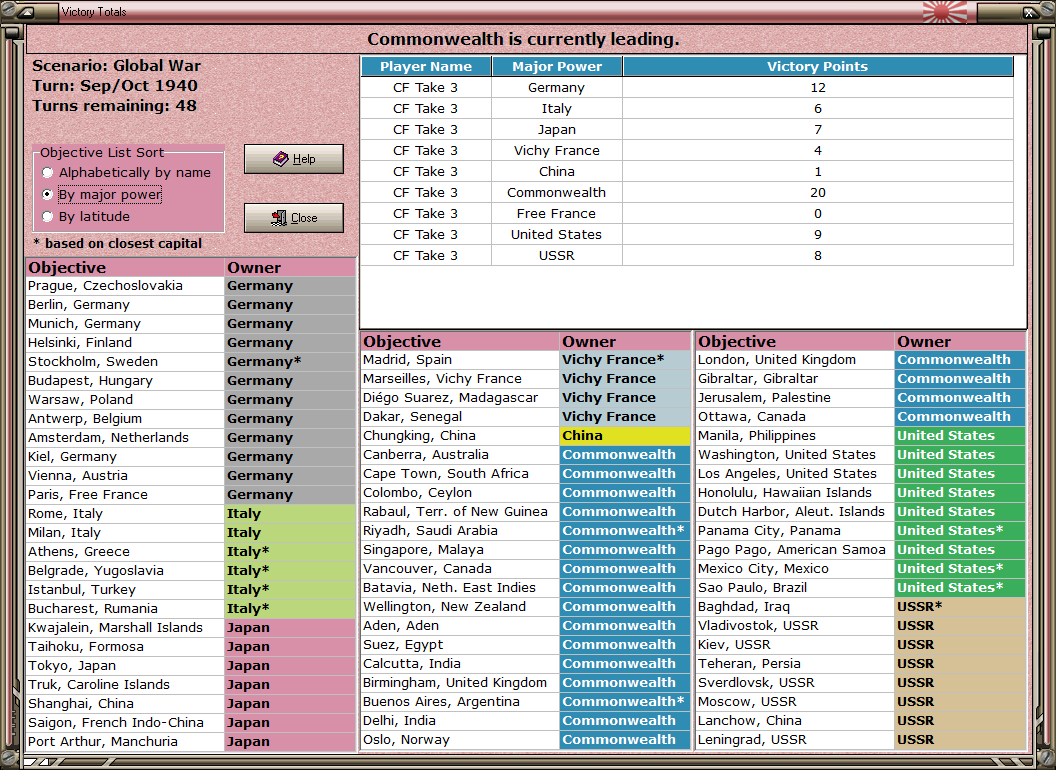This screenshot has height=770, width=1056.
Task: Click the Victory Points column header
Action: 818,66
